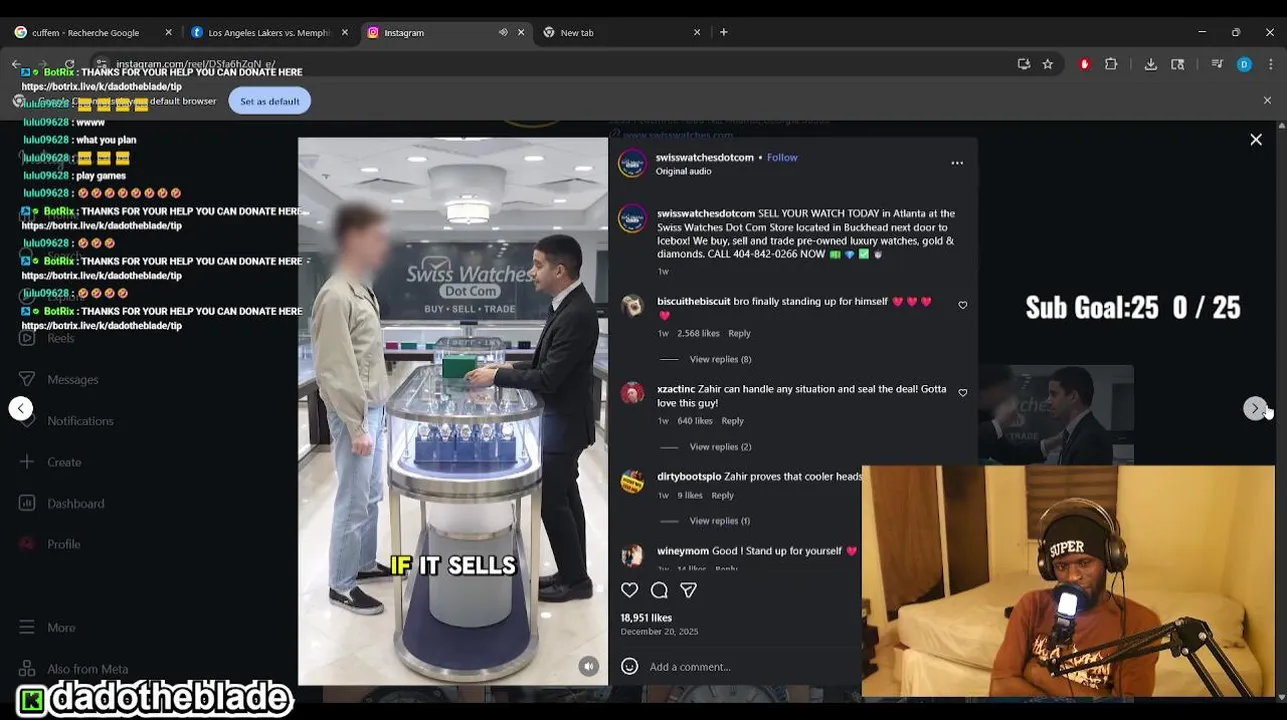Viewport: 1287px width, 720px height.
Task: Open Messages in Instagram sidebar
Action: (x=59, y=380)
